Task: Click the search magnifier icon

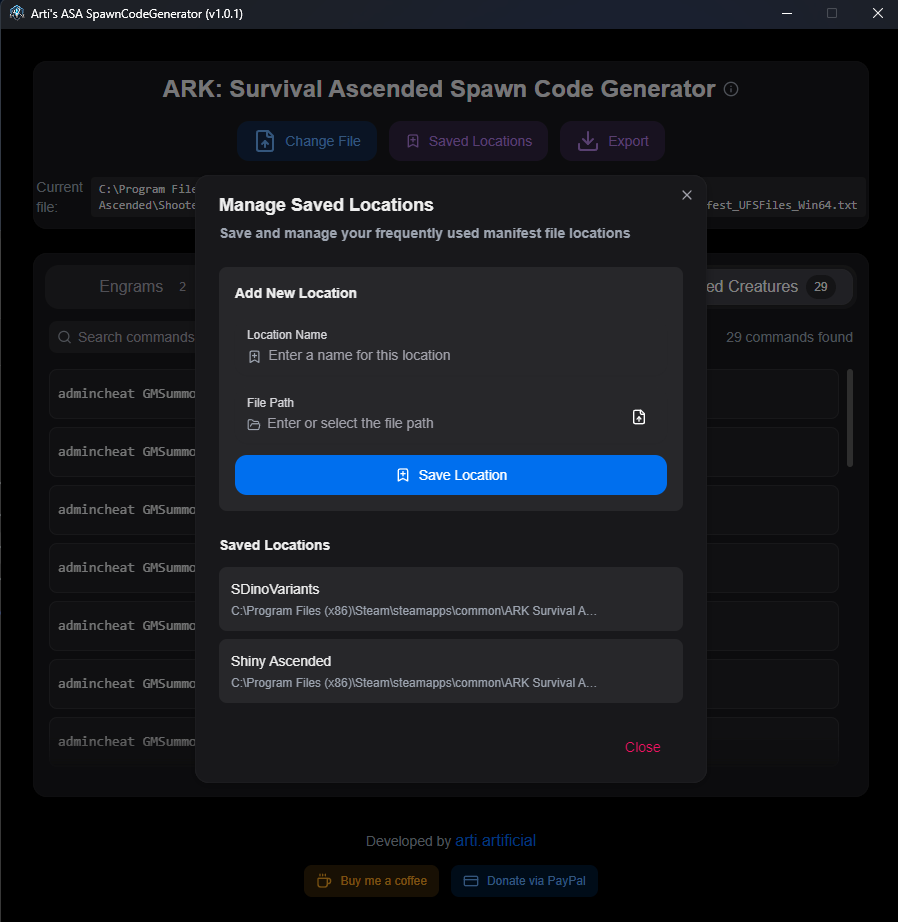Action: pyautogui.click(x=65, y=338)
